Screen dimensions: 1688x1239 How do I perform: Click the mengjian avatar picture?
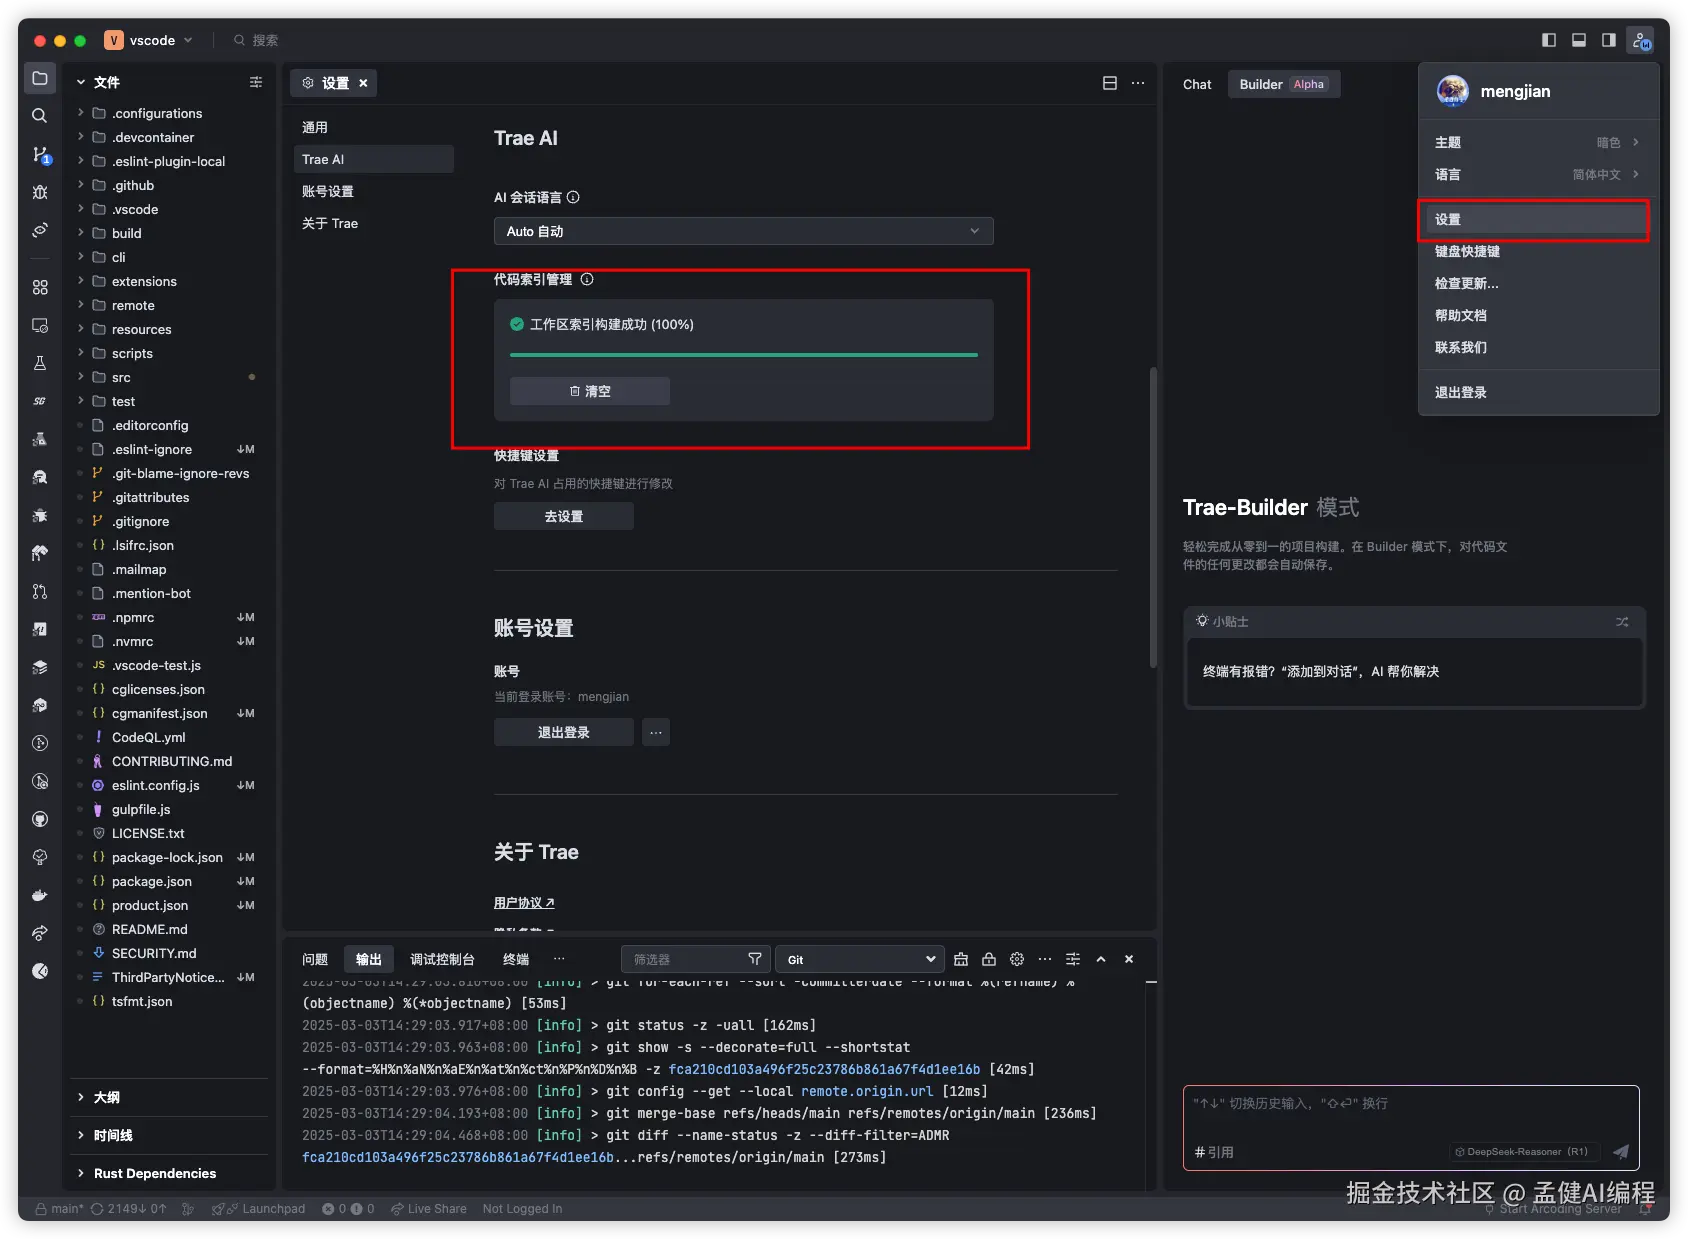(1453, 91)
